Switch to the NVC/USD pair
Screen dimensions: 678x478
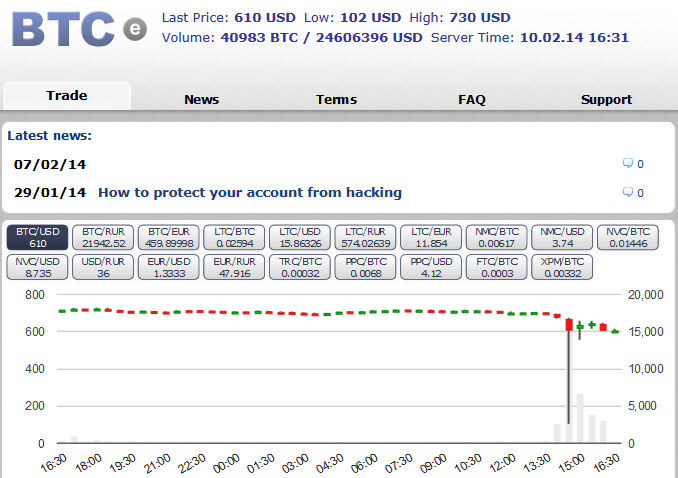point(38,267)
